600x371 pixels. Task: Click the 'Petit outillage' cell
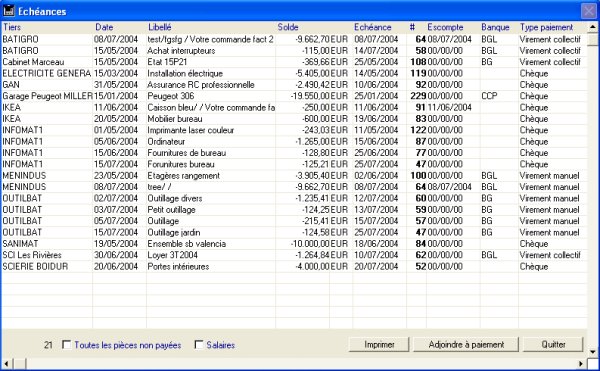pyautogui.click(x=171, y=210)
